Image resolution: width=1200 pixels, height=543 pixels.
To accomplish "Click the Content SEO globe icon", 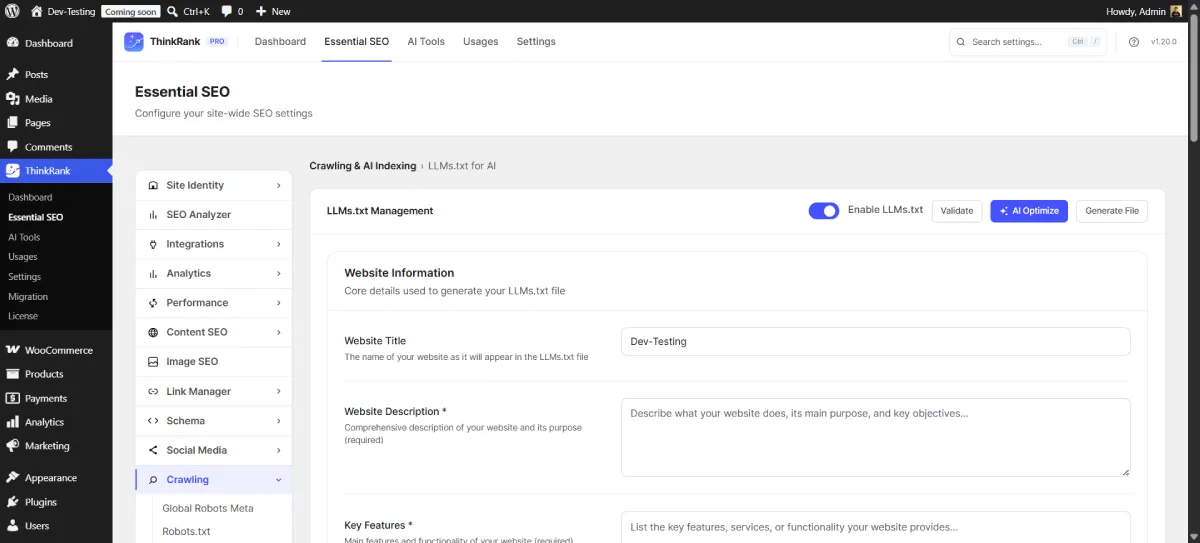I will pos(153,332).
